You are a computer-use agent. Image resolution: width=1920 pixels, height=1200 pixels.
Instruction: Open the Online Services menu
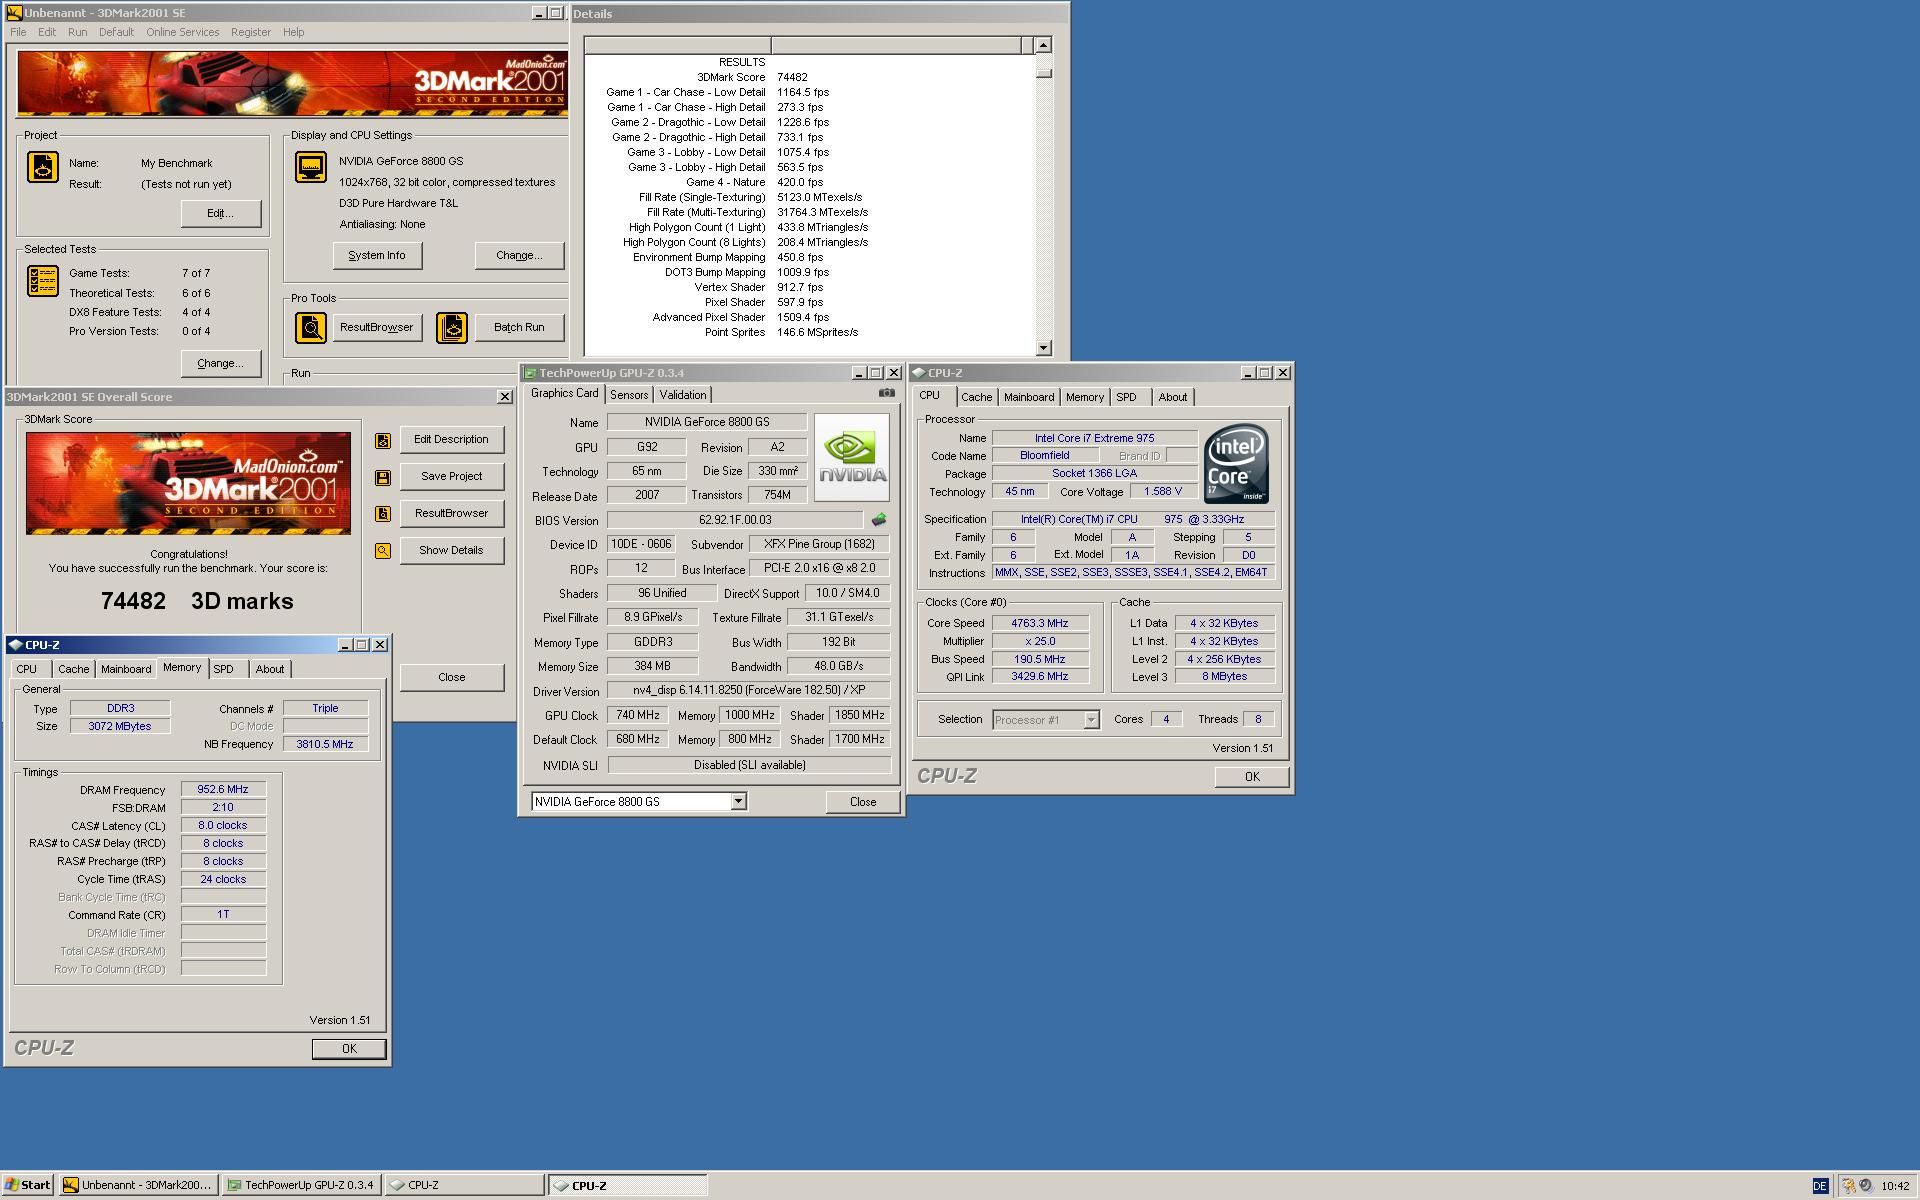click(x=182, y=32)
